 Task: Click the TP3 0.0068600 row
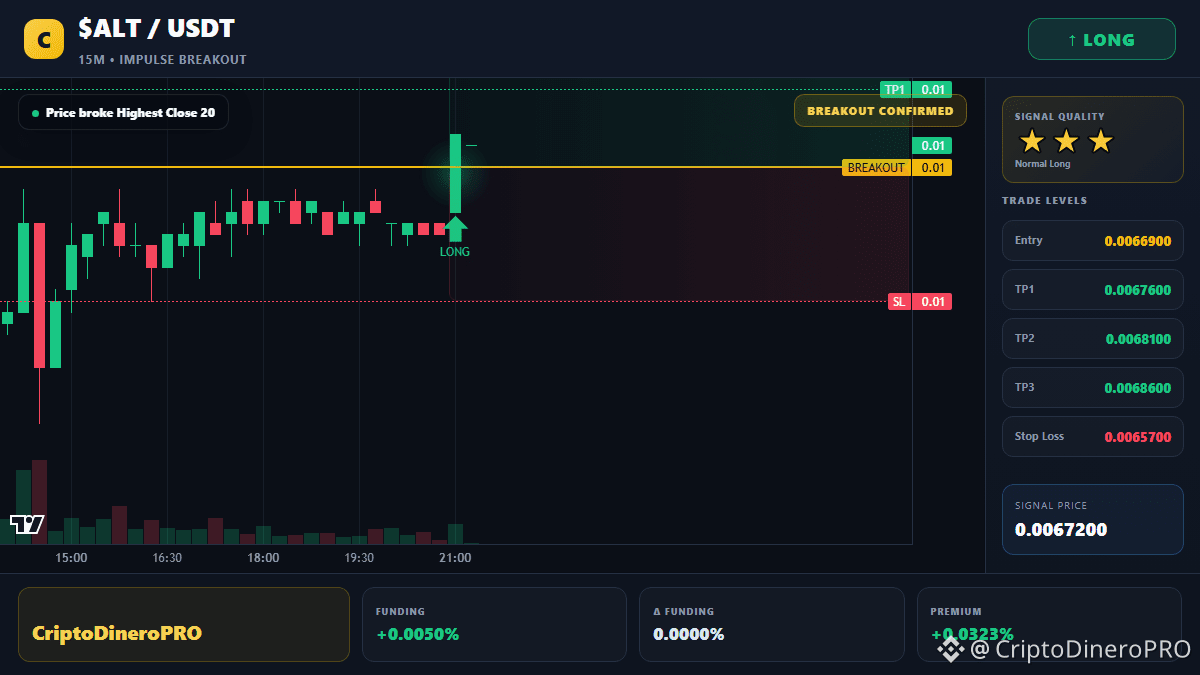pos(1092,387)
